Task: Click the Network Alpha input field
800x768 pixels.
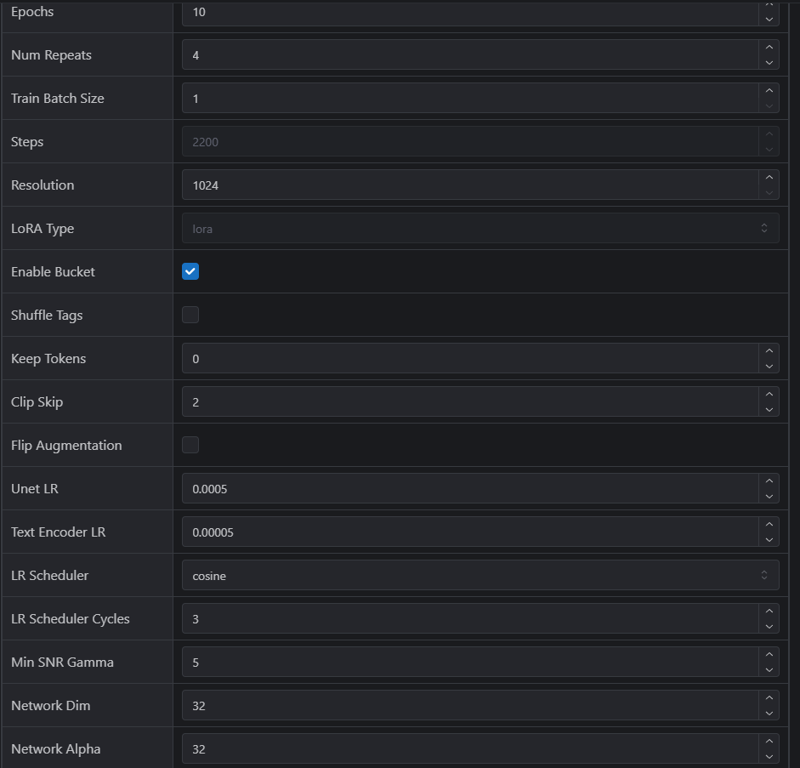Action: pos(470,748)
